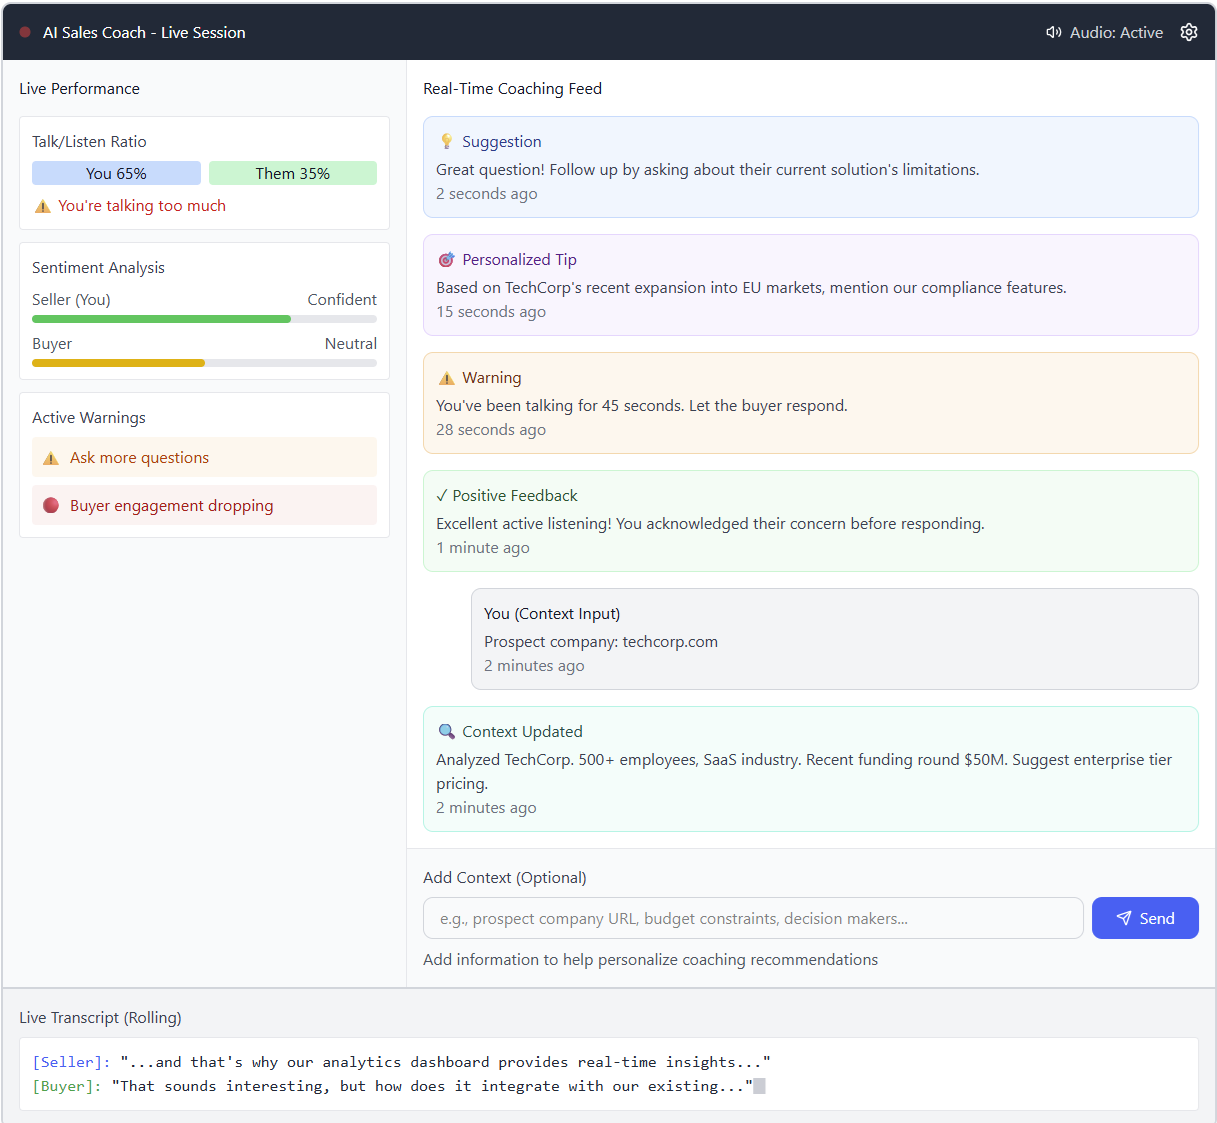Click the warning icon beside Ask more questions

point(52,457)
